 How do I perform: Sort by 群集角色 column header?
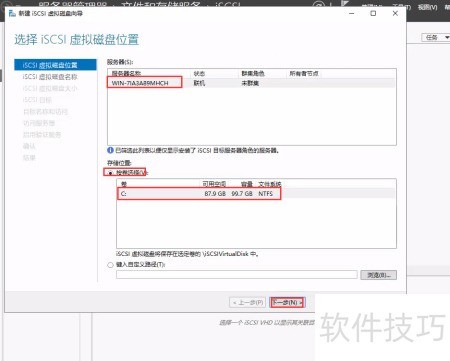tap(253, 74)
